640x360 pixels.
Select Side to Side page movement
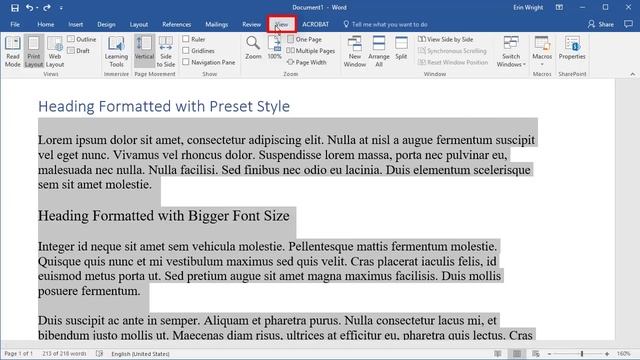[166, 51]
